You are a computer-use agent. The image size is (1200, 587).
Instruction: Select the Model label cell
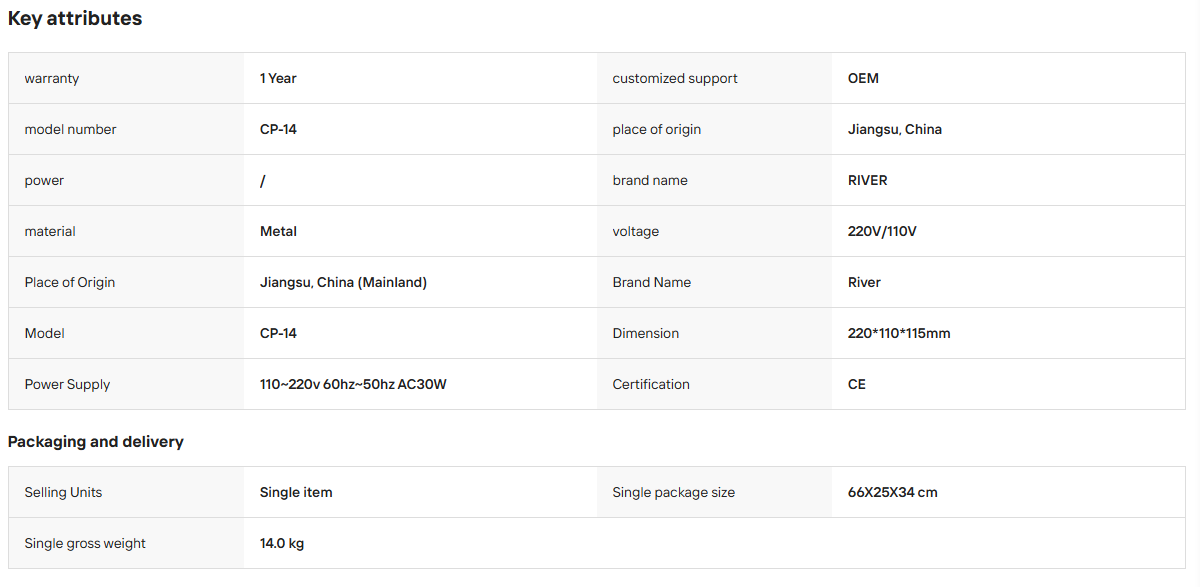click(126, 333)
